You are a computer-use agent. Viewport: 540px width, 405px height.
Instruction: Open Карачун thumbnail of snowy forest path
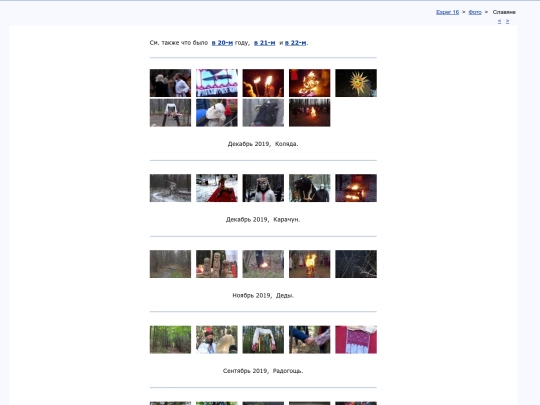[x=170, y=188]
